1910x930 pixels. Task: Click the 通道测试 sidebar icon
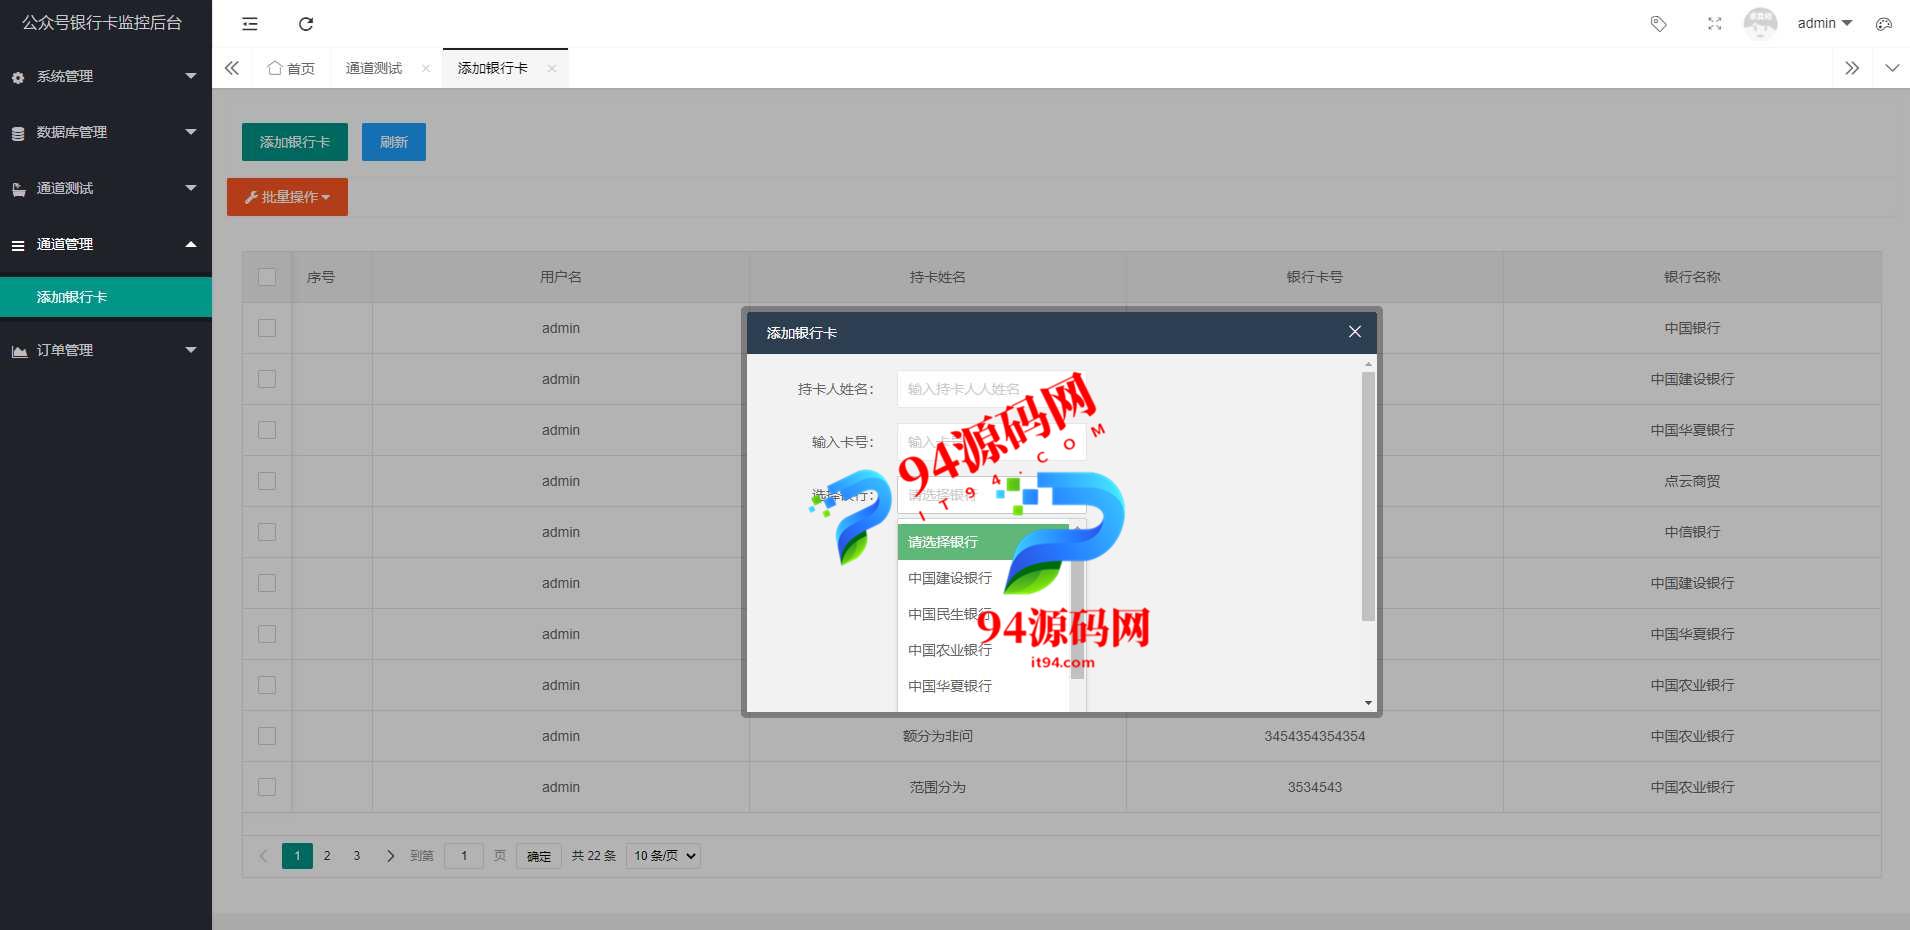[18, 189]
